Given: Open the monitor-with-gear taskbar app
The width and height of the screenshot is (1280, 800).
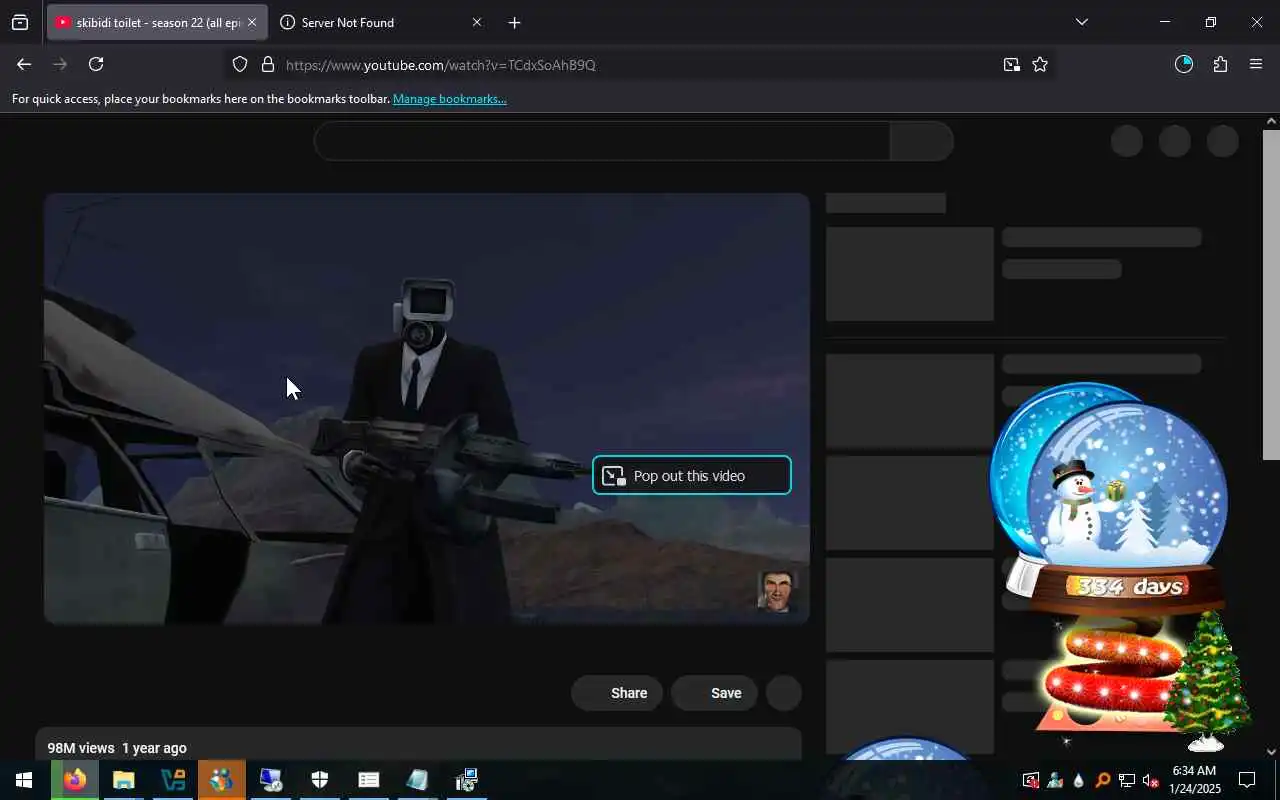Looking at the screenshot, I should 270,780.
